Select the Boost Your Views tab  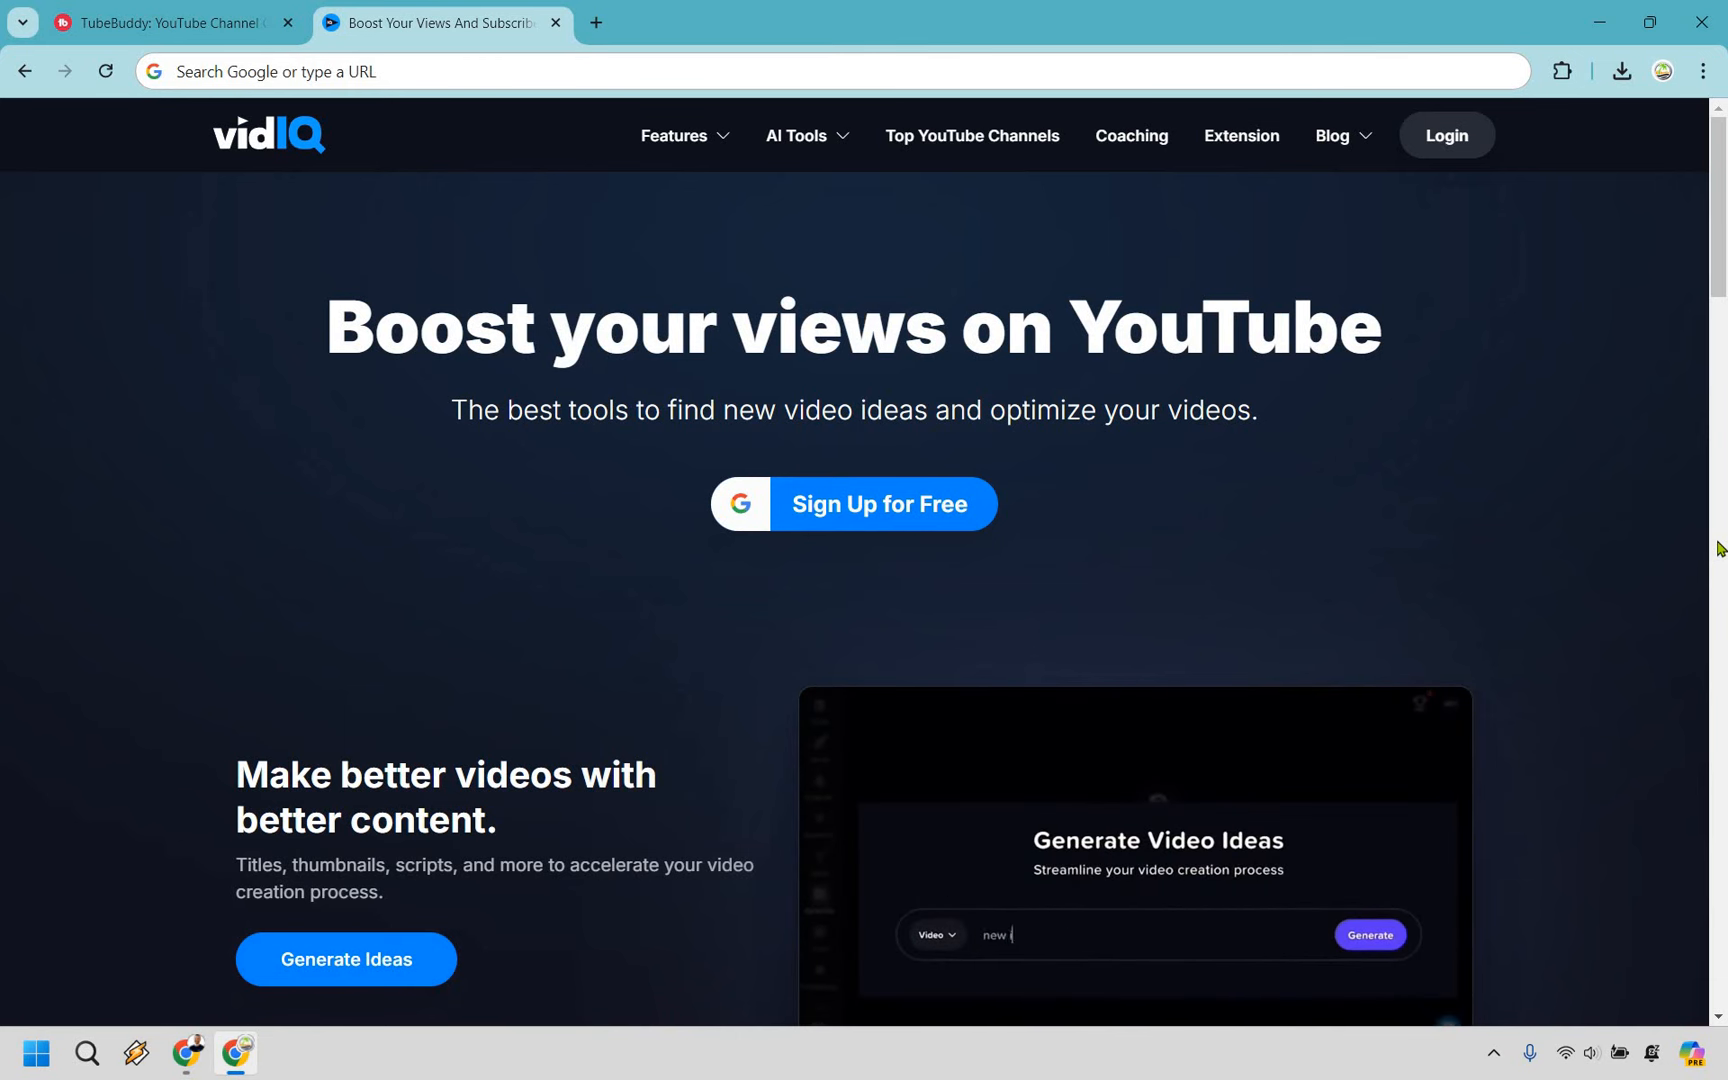(435, 22)
